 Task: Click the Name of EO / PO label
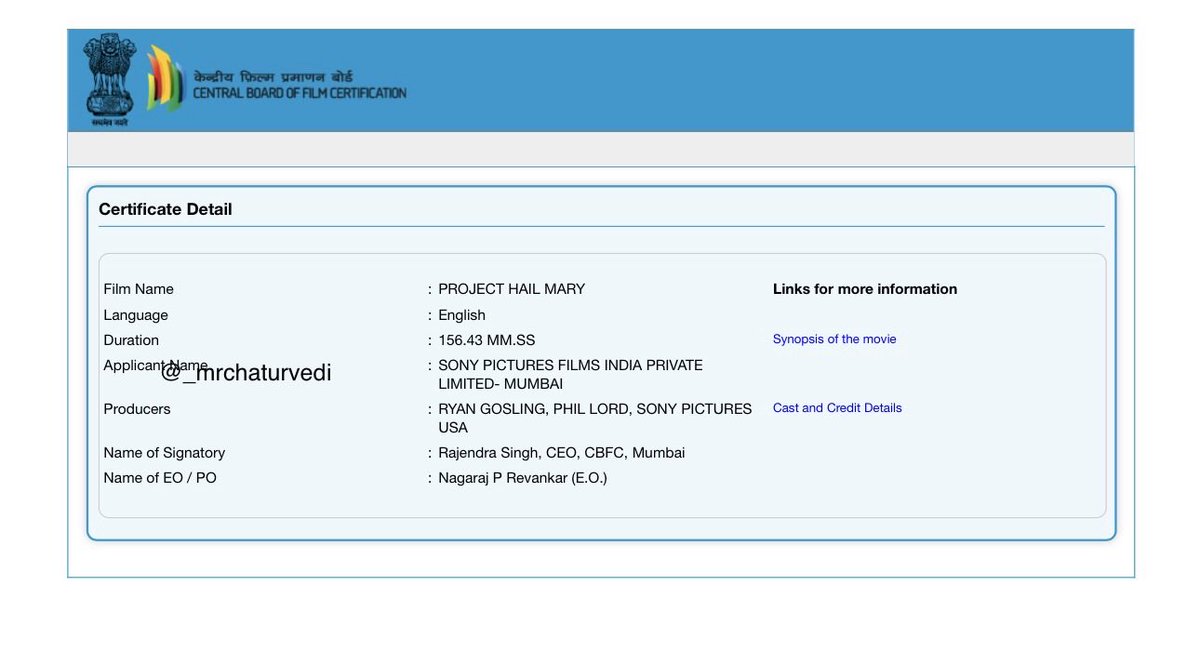160,478
